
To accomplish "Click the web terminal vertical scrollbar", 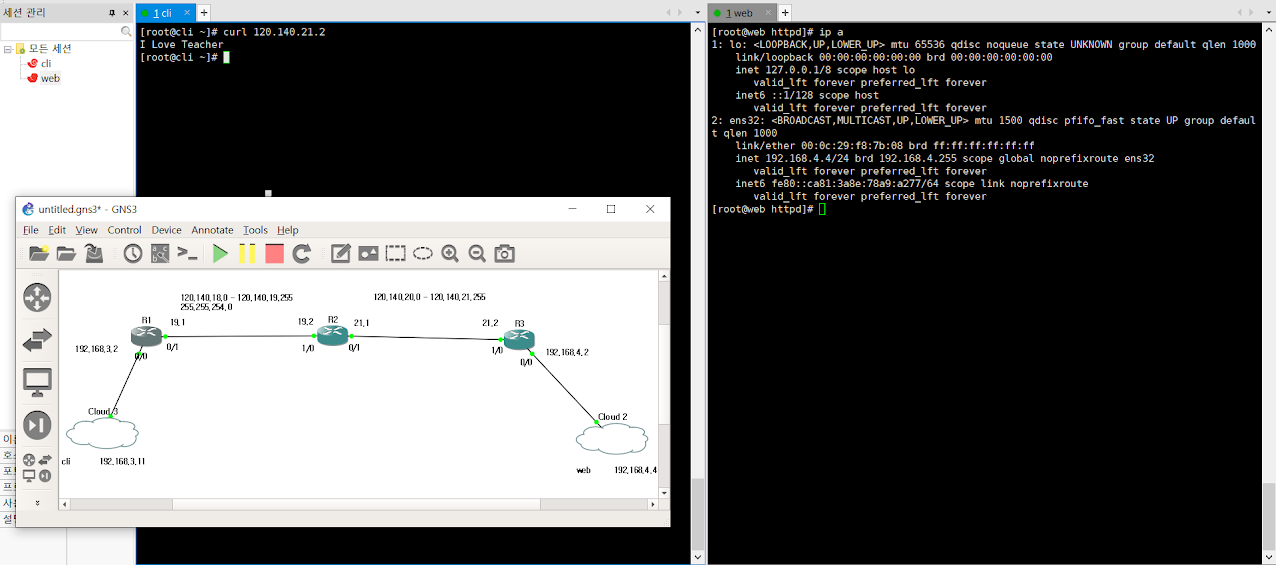I will click(x=1269, y=295).
